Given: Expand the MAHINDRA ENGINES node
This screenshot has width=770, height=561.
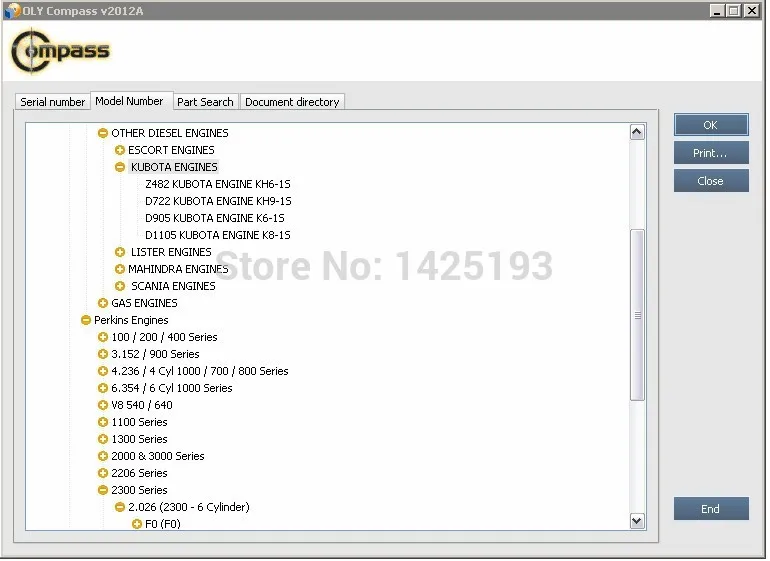Looking at the screenshot, I should 119,269.
